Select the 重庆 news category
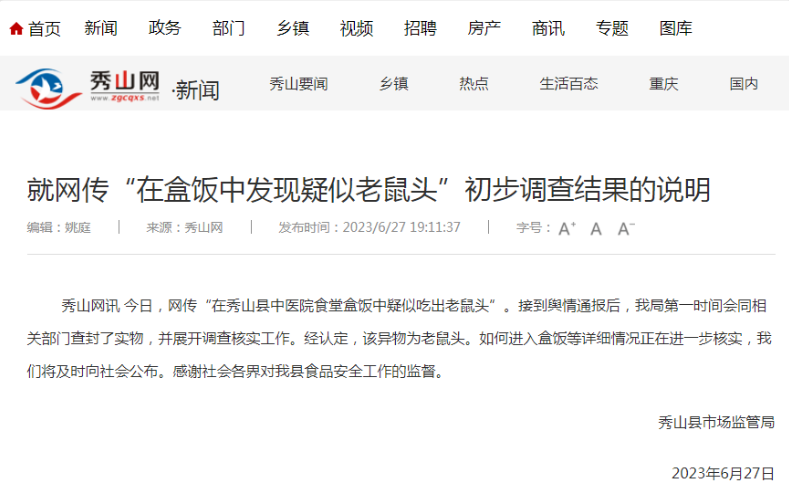This screenshot has height=502, width=789. 663,83
